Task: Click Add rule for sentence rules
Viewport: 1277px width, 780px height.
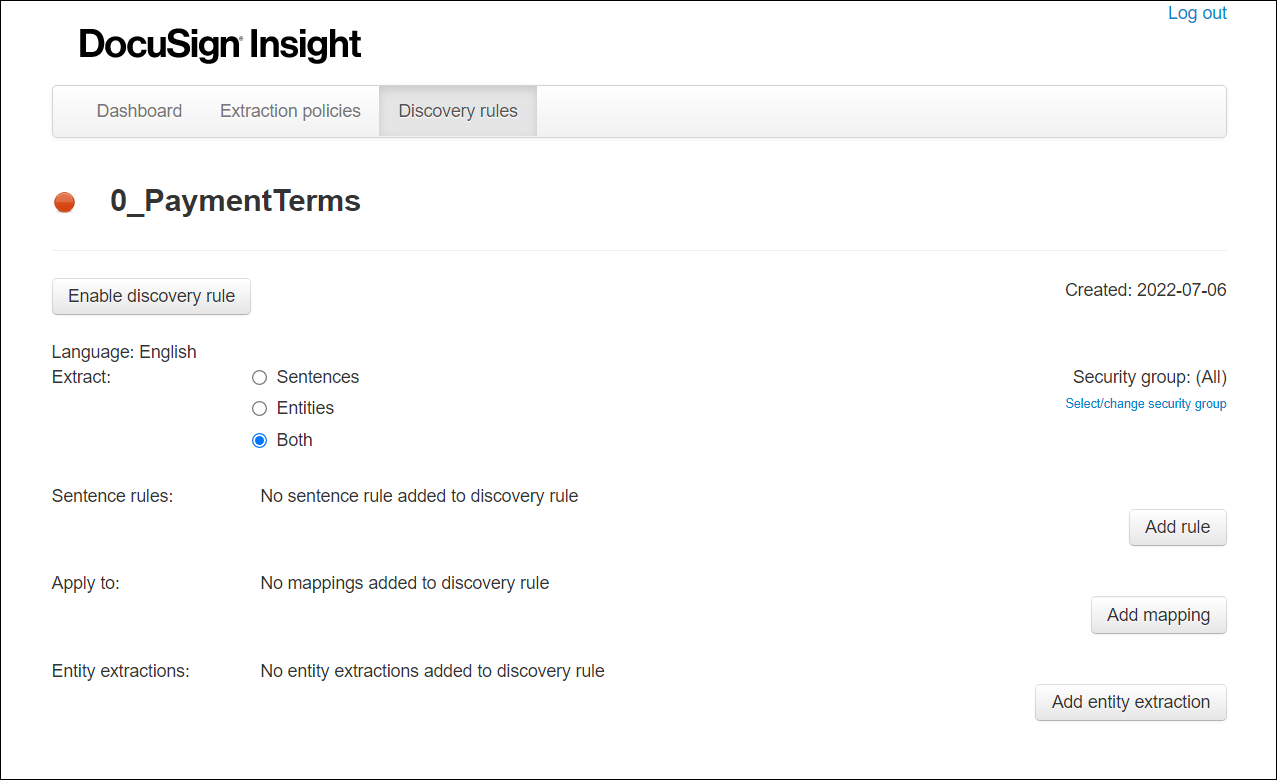Action: (x=1177, y=527)
